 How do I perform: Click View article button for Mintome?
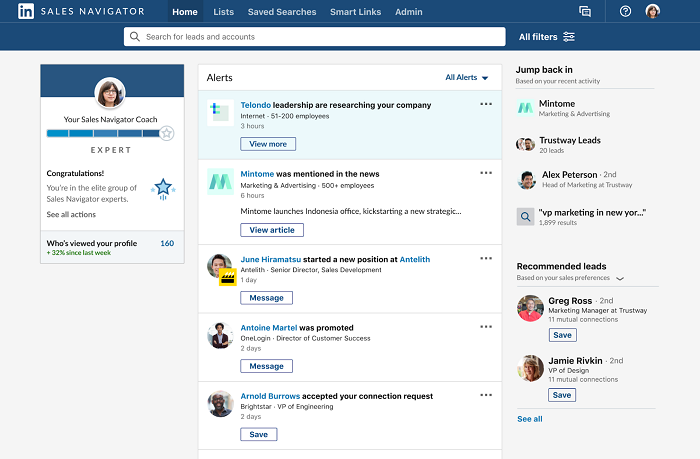[271, 230]
